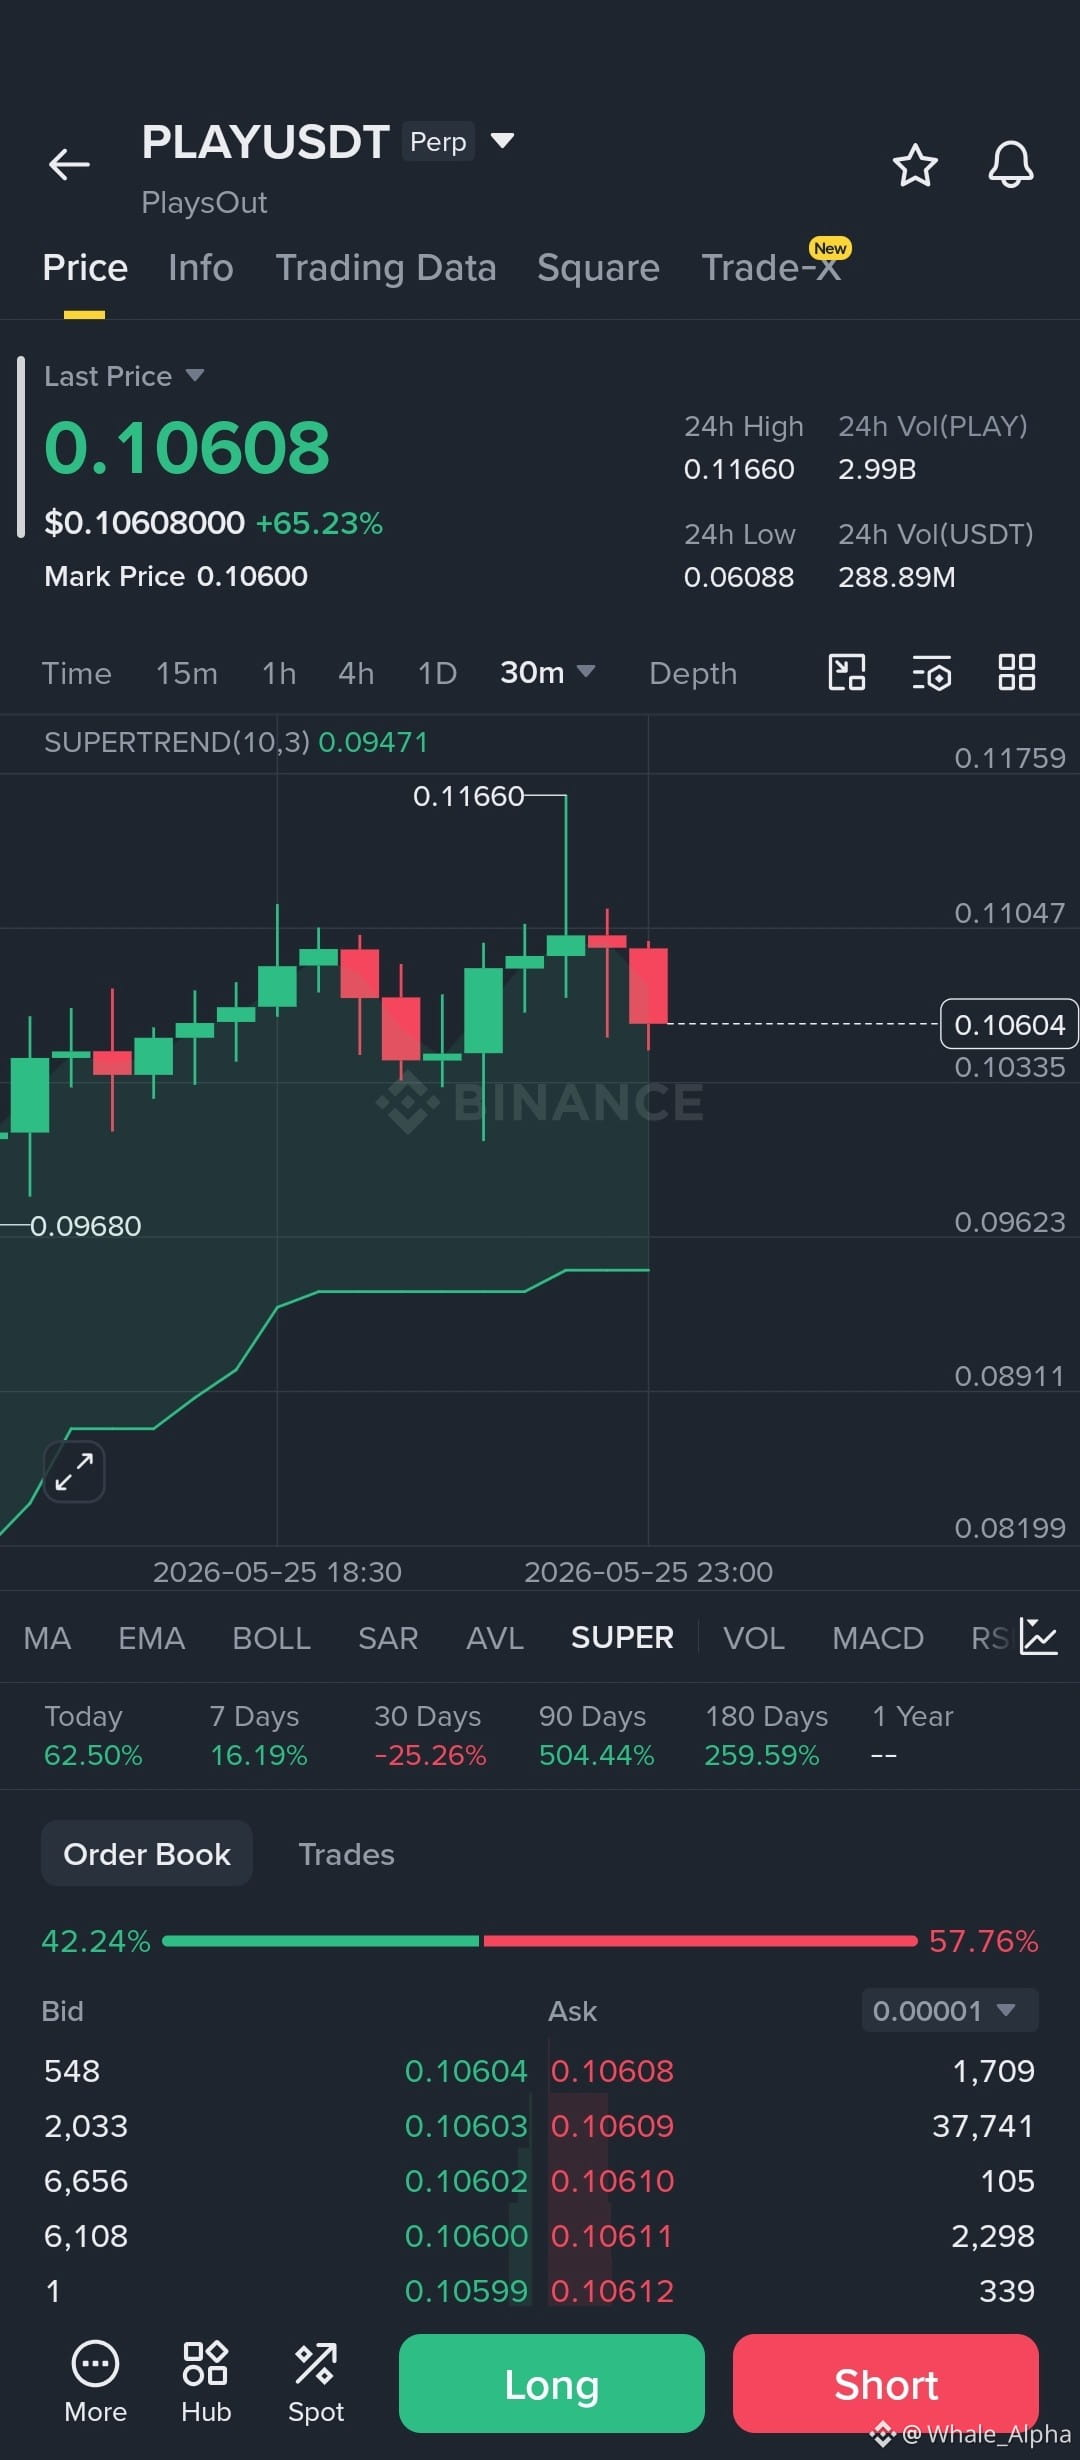This screenshot has height=2460, width=1080.
Task: Open the More menu
Action: pyautogui.click(x=95, y=2383)
